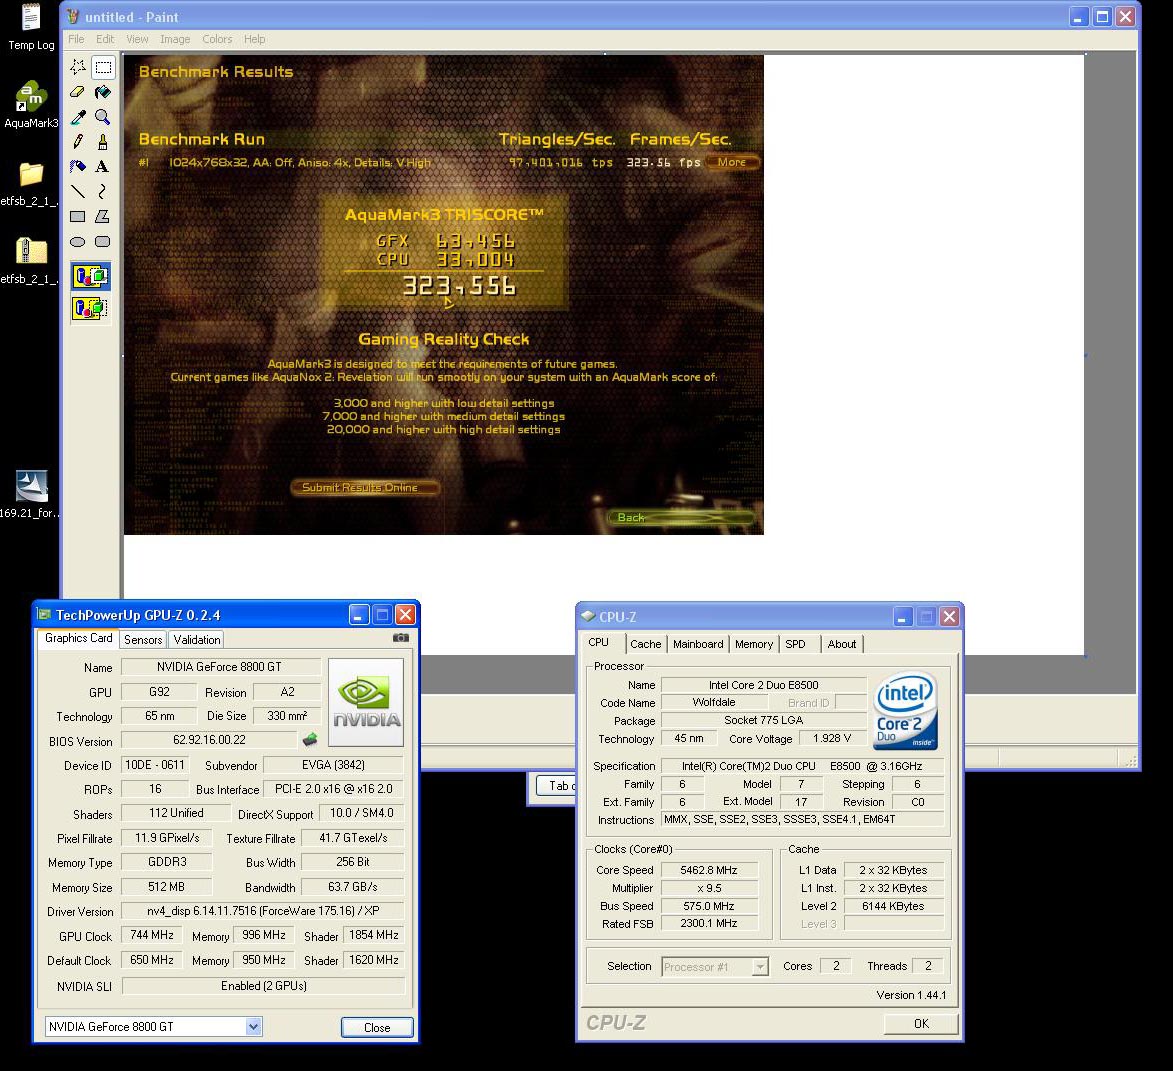Open the Temp Log desktop file
The height and width of the screenshot is (1071, 1173).
(x=31, y=27)
